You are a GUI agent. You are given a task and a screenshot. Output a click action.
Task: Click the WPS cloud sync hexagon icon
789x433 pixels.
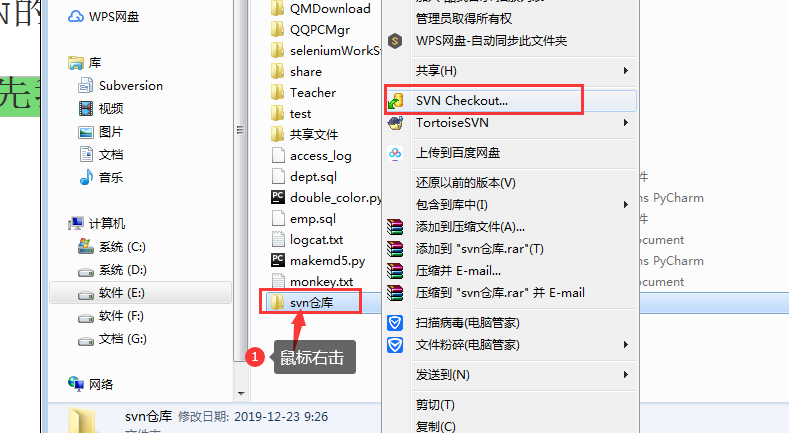tap(396, 41)
